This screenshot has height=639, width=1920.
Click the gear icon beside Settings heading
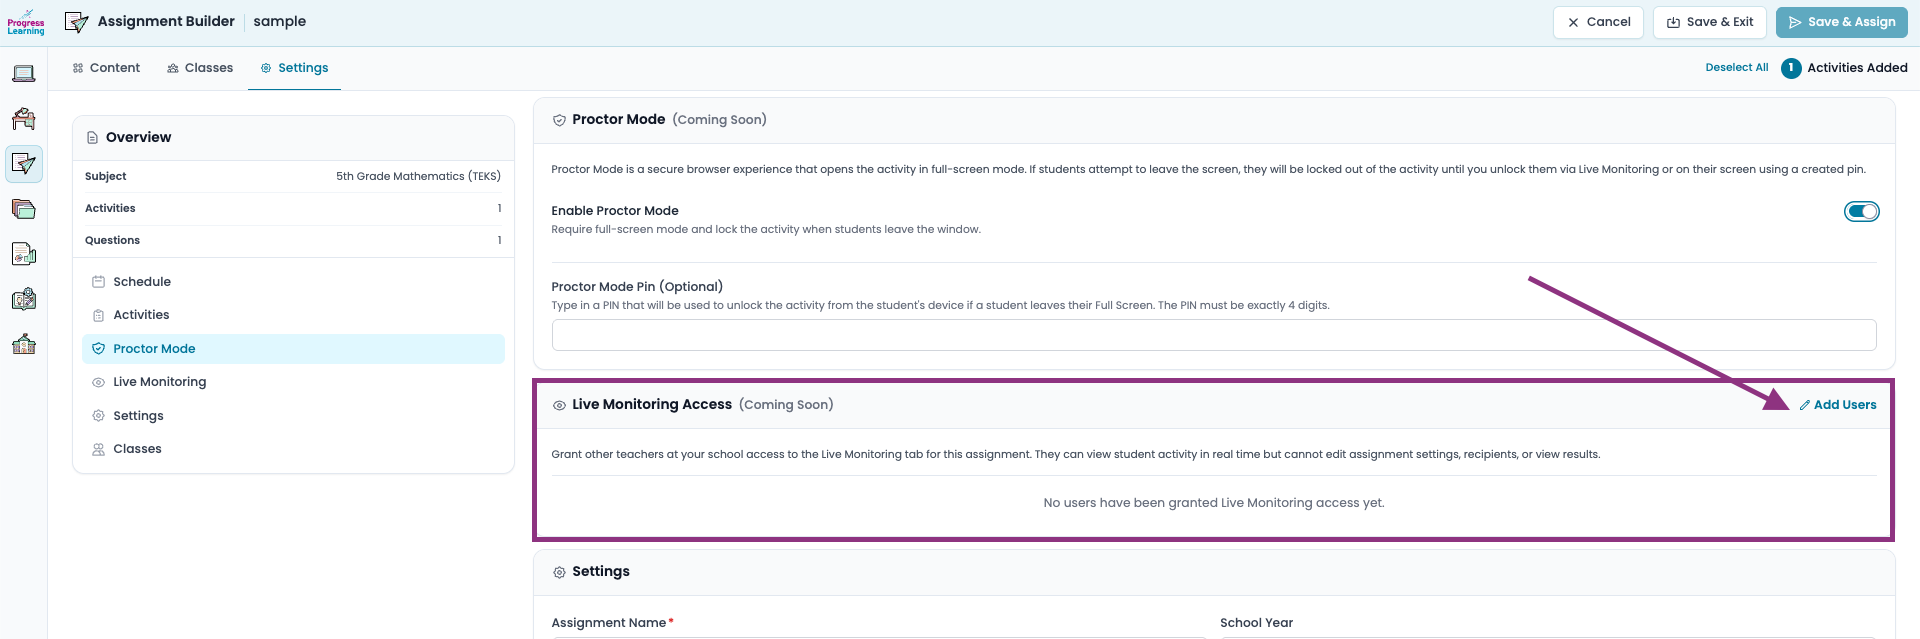coord(559,572)
